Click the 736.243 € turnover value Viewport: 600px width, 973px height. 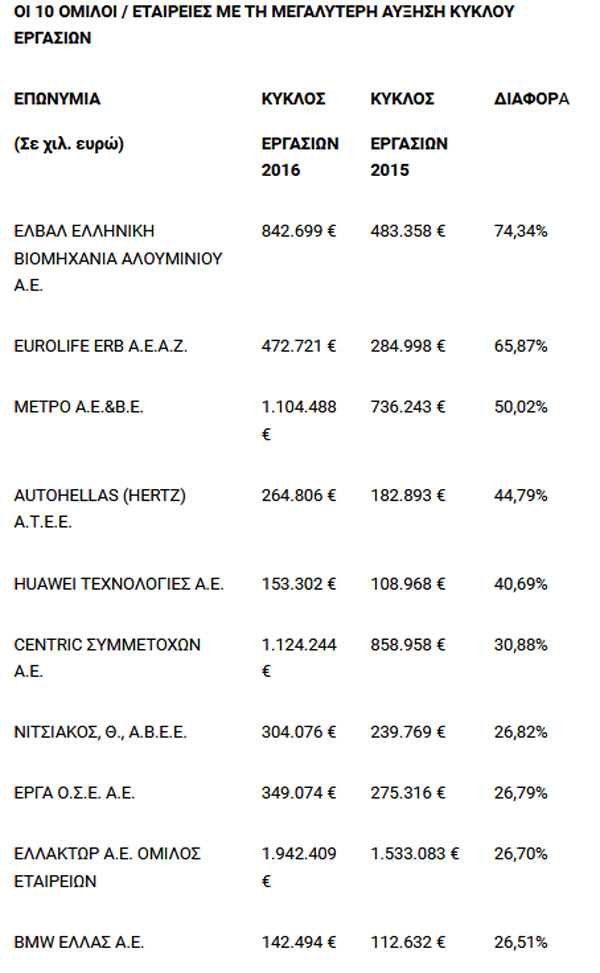[x=408, y=407]
